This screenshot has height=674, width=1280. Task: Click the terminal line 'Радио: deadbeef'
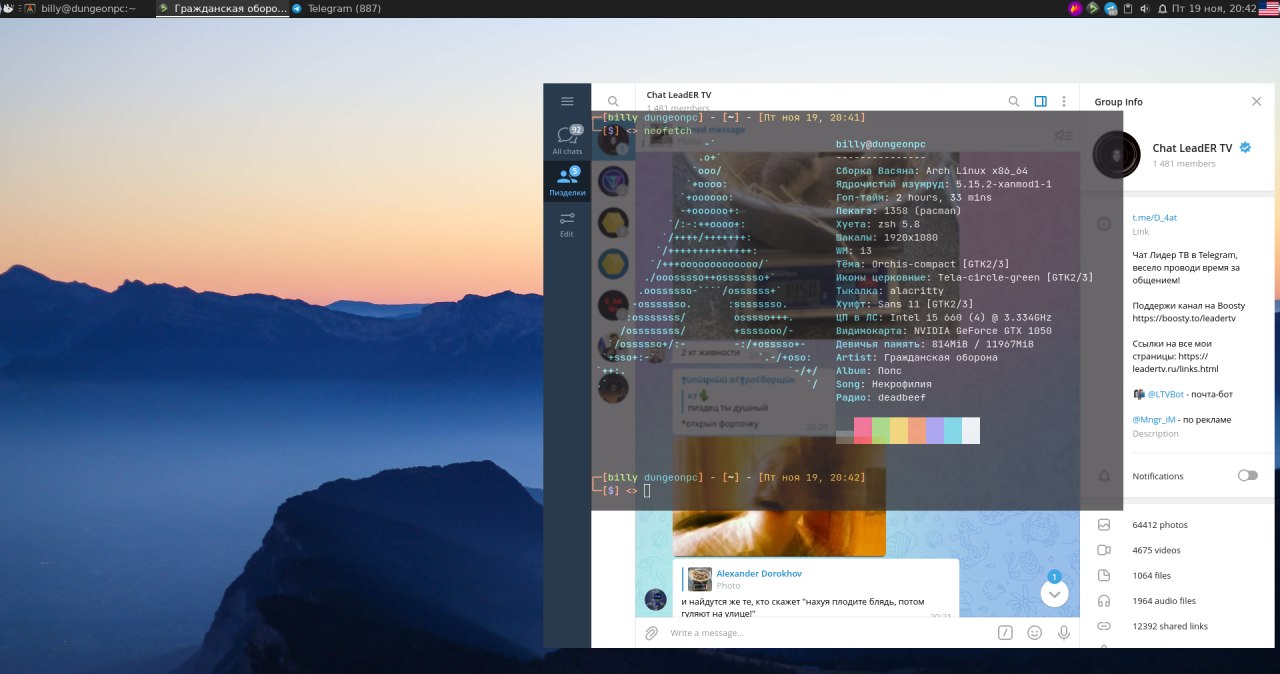881,397
